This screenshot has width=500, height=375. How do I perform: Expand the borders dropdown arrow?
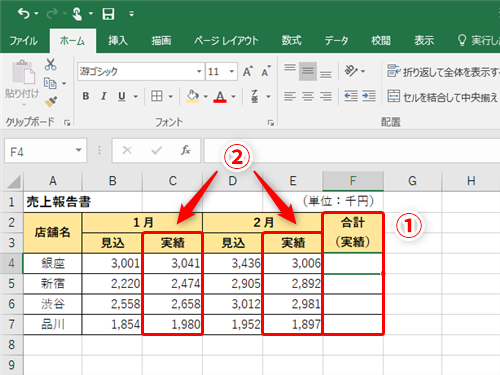coord(171,97)
